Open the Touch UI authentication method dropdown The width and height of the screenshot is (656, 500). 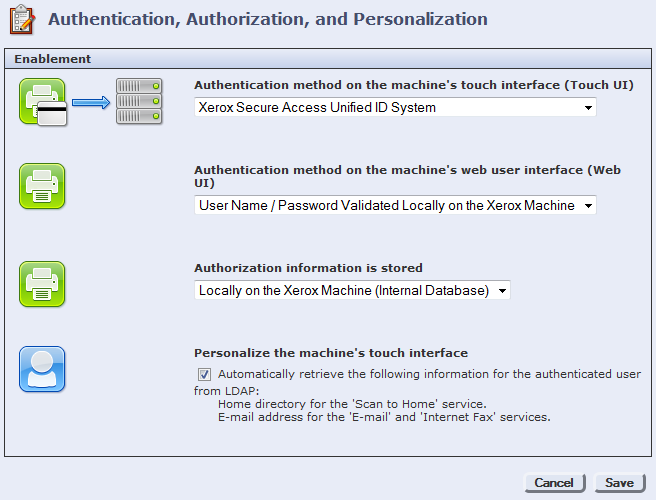click(x=395, y=107)
